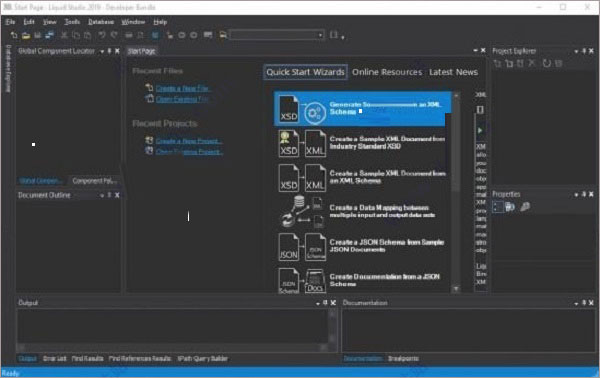Viewport: 600px width, 378px height.
Task: Click the database mapping wizard icon
Action: pos(302,212)
